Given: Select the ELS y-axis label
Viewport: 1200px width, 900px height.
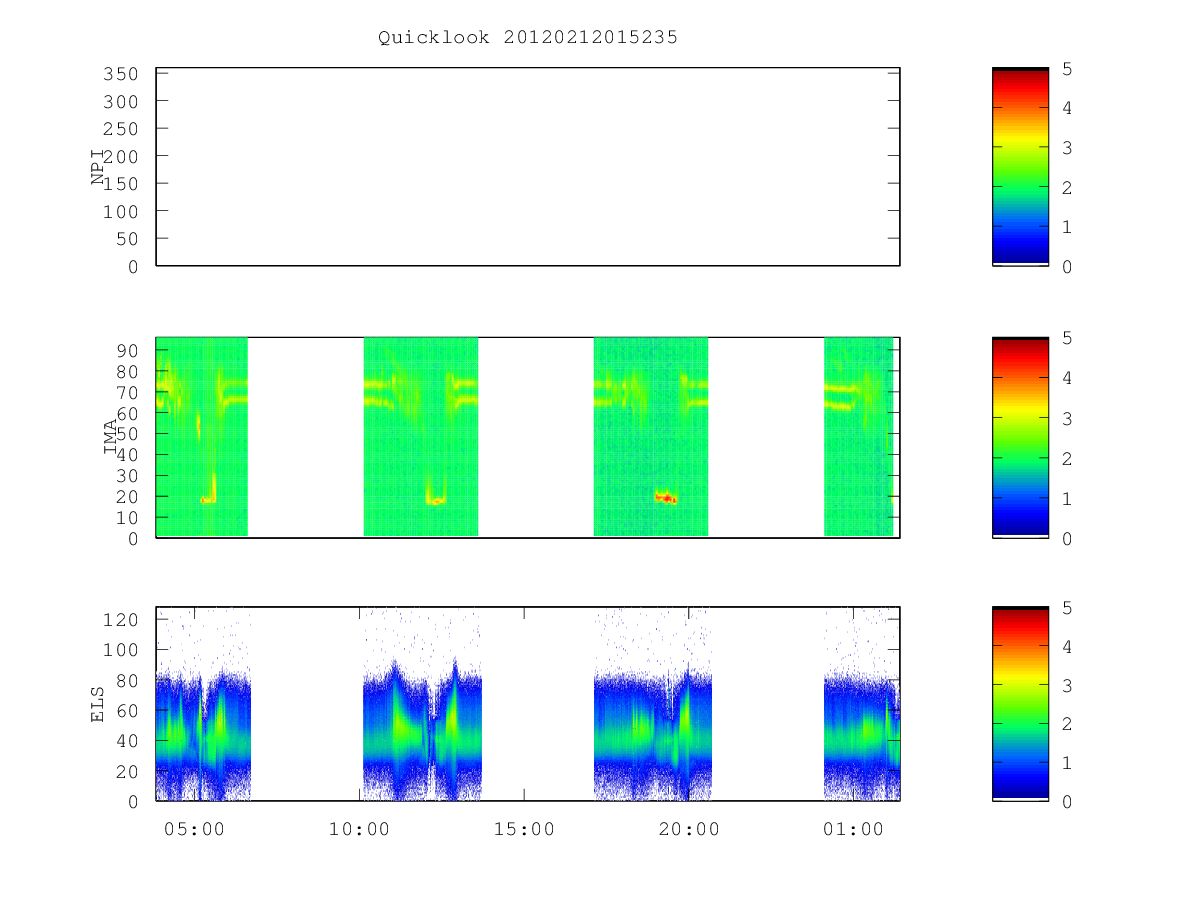Looking at the screenshot, I should click(98, 704).
